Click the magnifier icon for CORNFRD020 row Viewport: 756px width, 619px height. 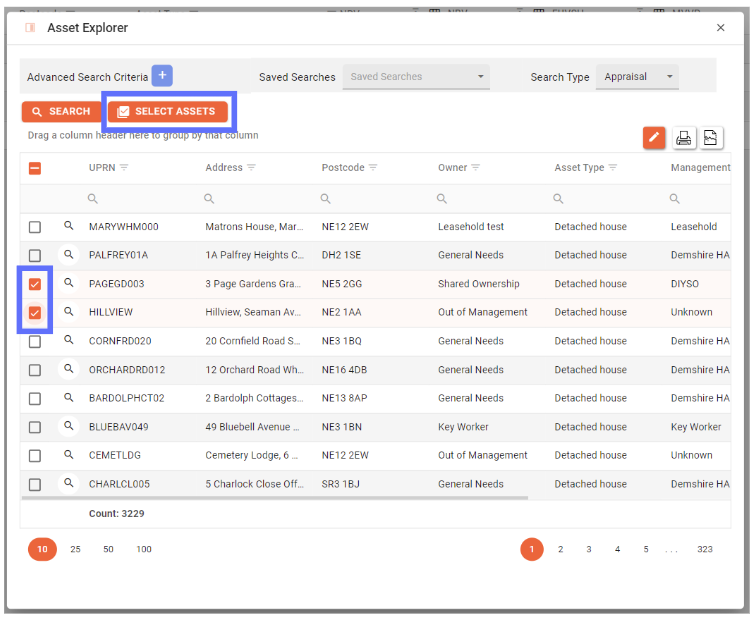[69, 341]
